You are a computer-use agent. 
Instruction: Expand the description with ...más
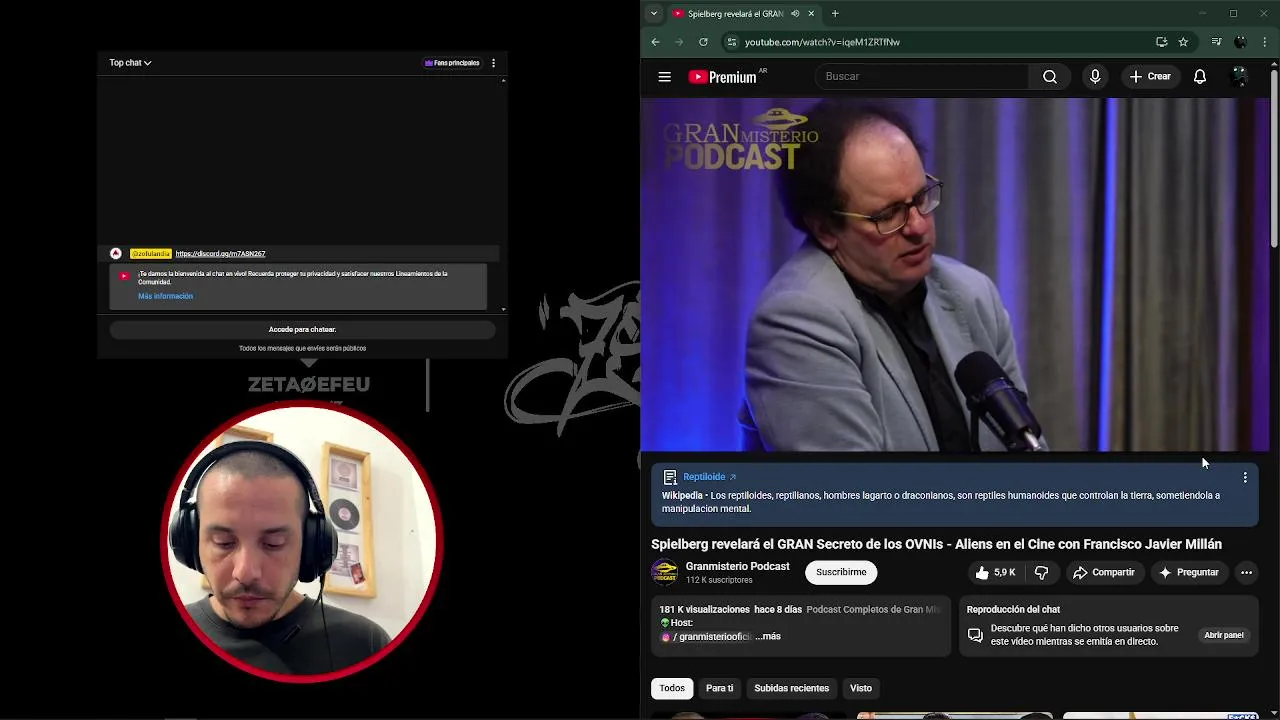[x=768, y=636]
